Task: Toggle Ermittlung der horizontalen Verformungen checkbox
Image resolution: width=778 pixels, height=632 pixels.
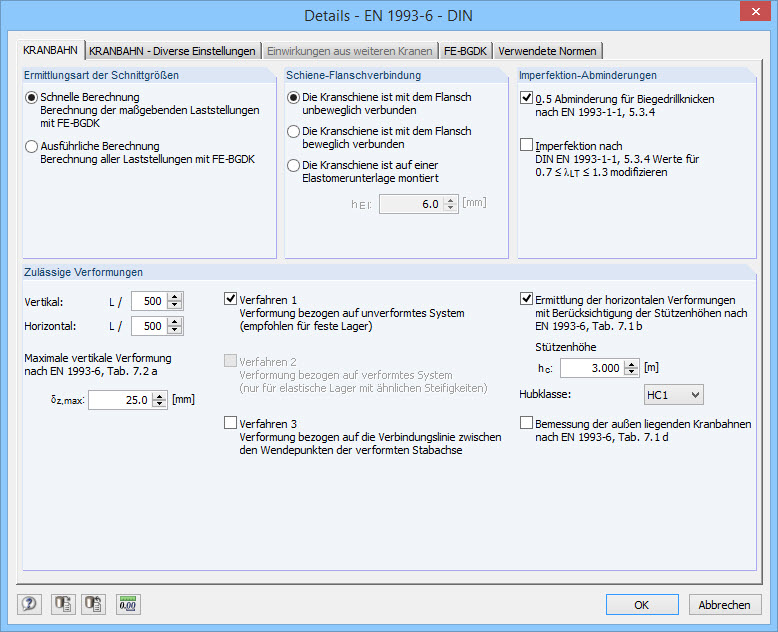Action: 526,299
